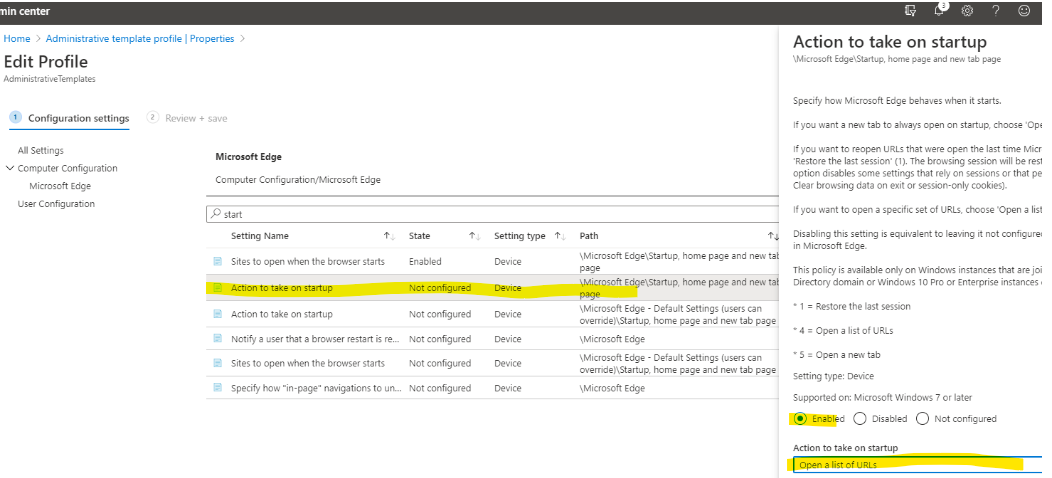Click 'Setting Name' column header text
Screen dimensions: 1052x478
(x=260, y=236)
